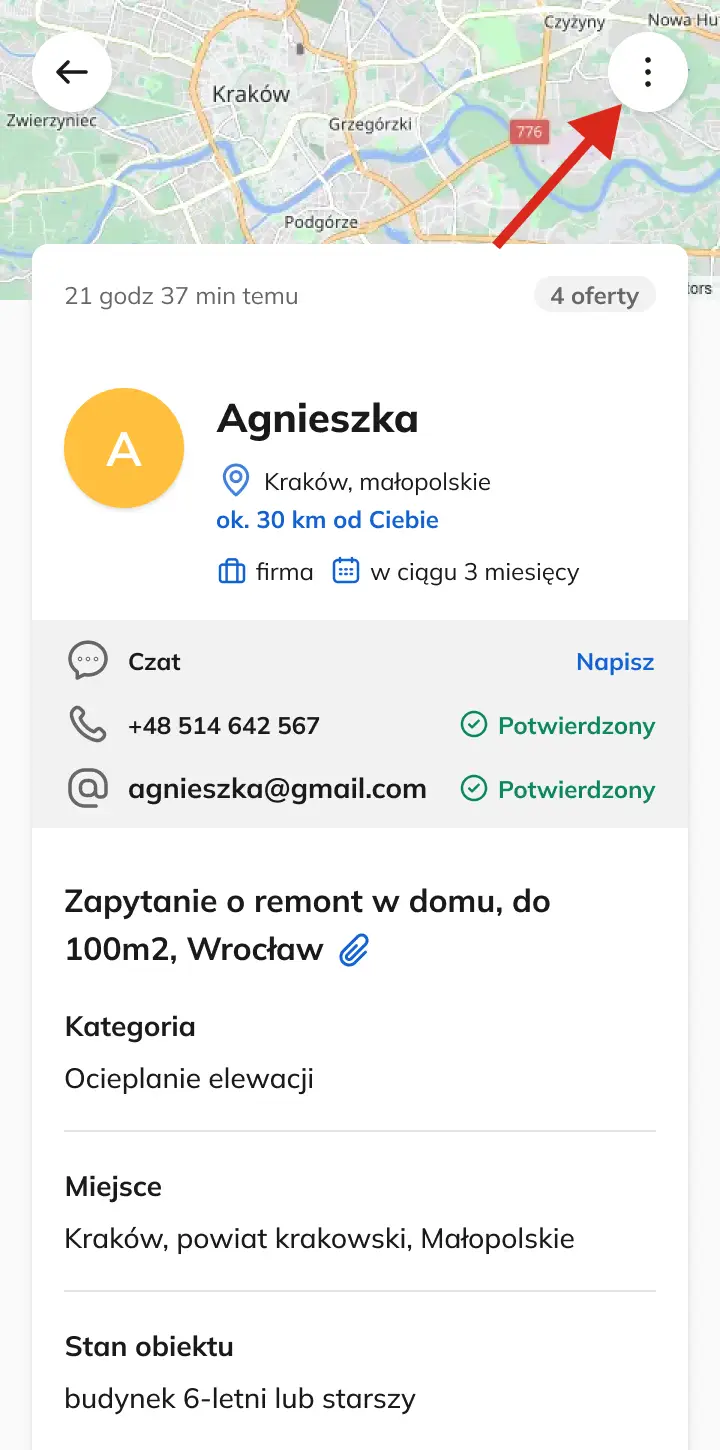This screenshot has height=1450, width=720.
Task: Tap the "4 oferty" badge
Action: (594, 296)
